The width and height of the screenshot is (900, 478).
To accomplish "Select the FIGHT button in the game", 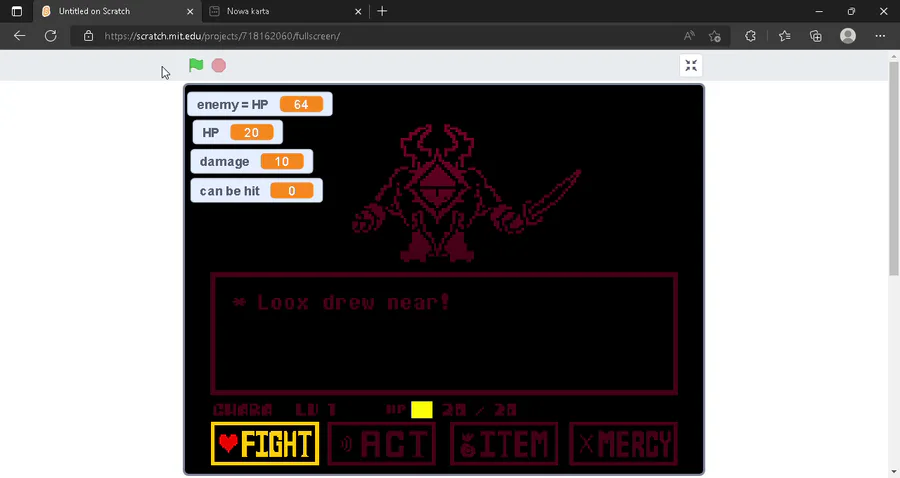I will point(265,444).
